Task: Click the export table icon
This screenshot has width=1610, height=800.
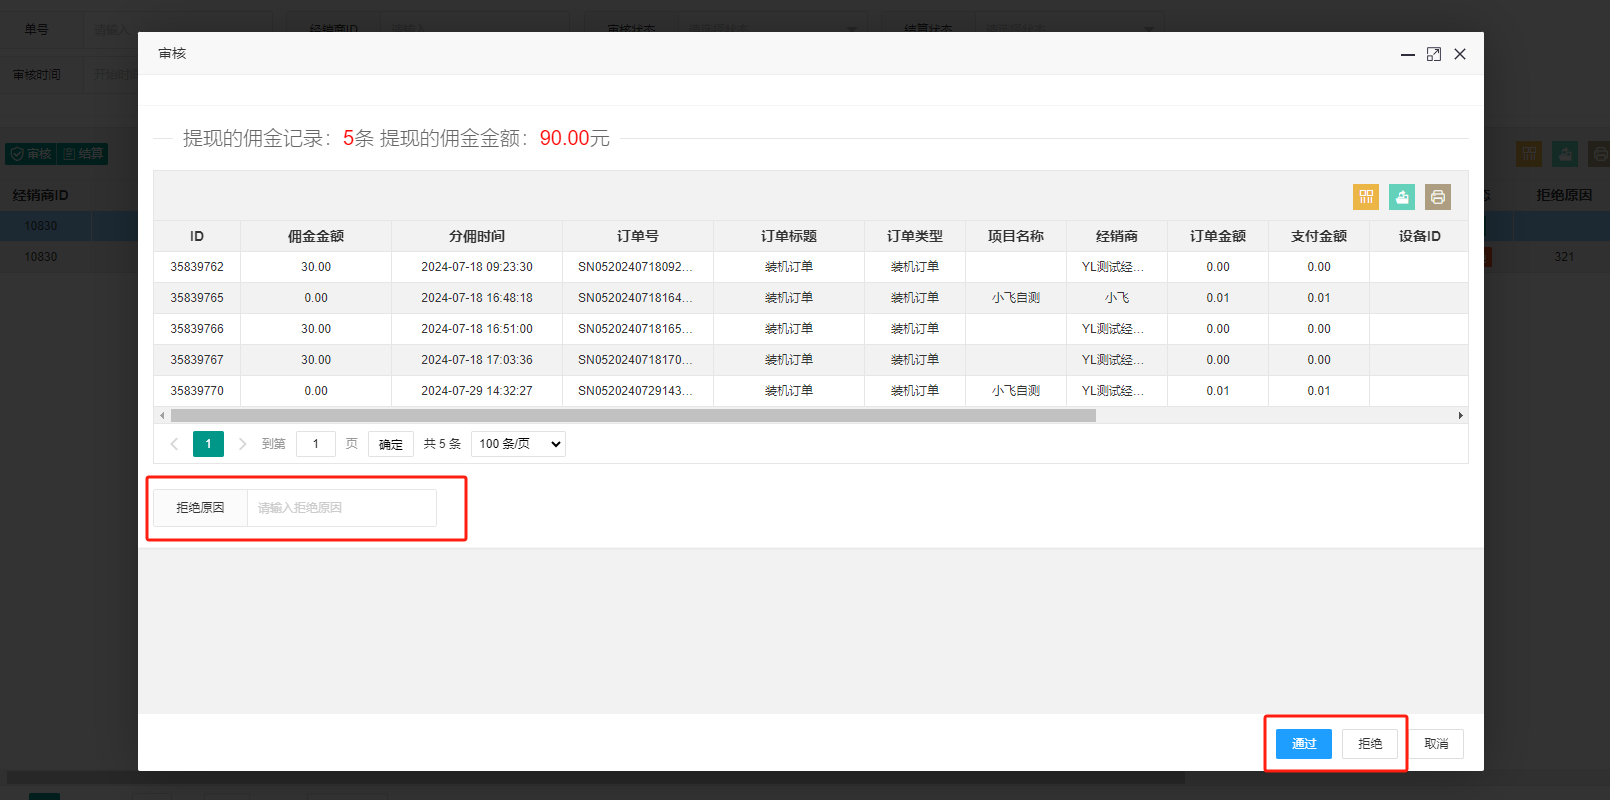Action: coord(1402,197)
